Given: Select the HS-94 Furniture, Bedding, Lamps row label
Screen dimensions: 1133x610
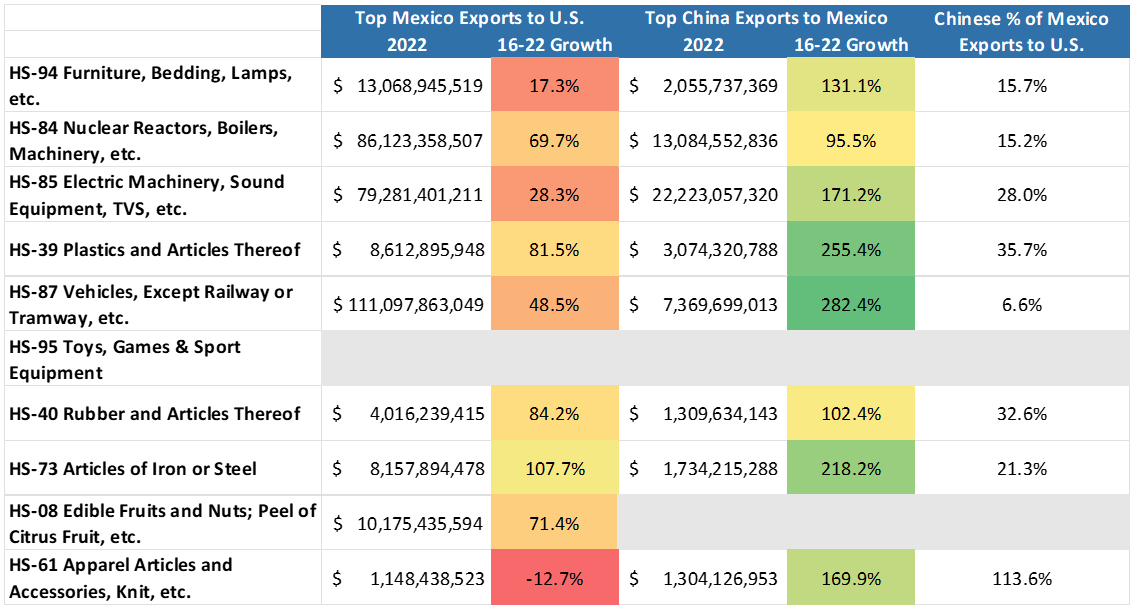Looking at the screenshot, I should click(x=150, y=86).
